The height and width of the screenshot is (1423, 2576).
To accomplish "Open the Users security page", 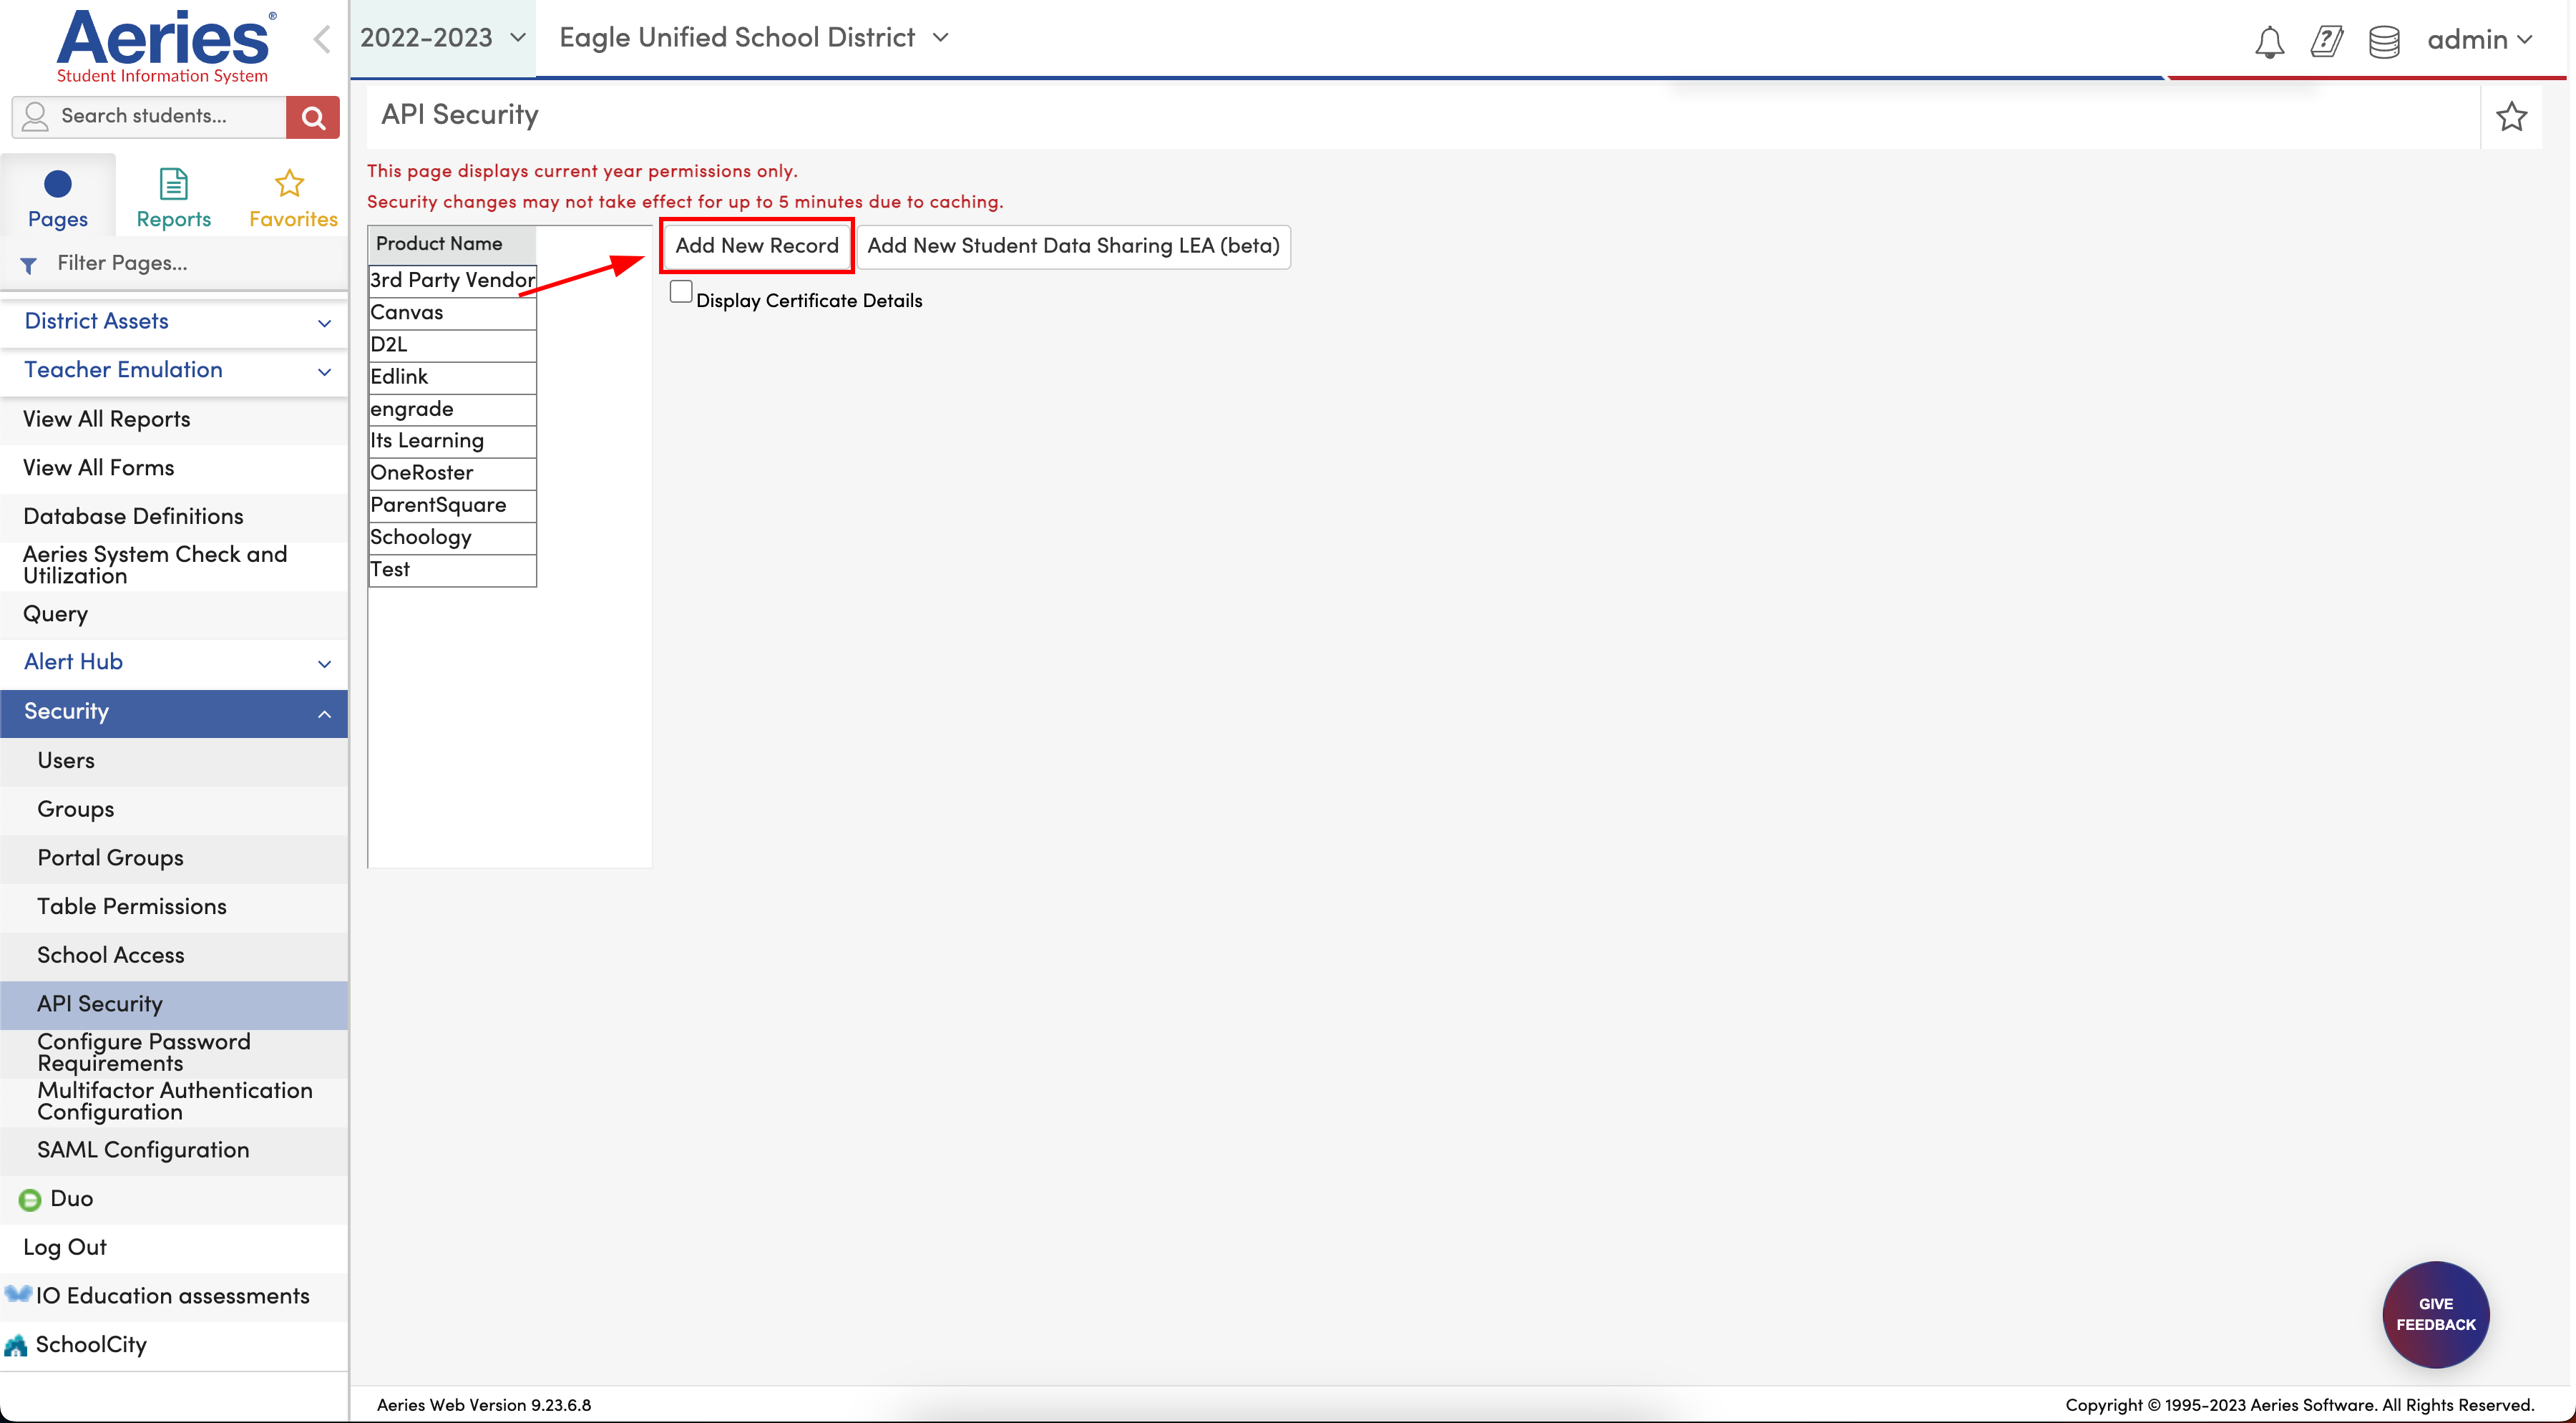I will (174, 761).
